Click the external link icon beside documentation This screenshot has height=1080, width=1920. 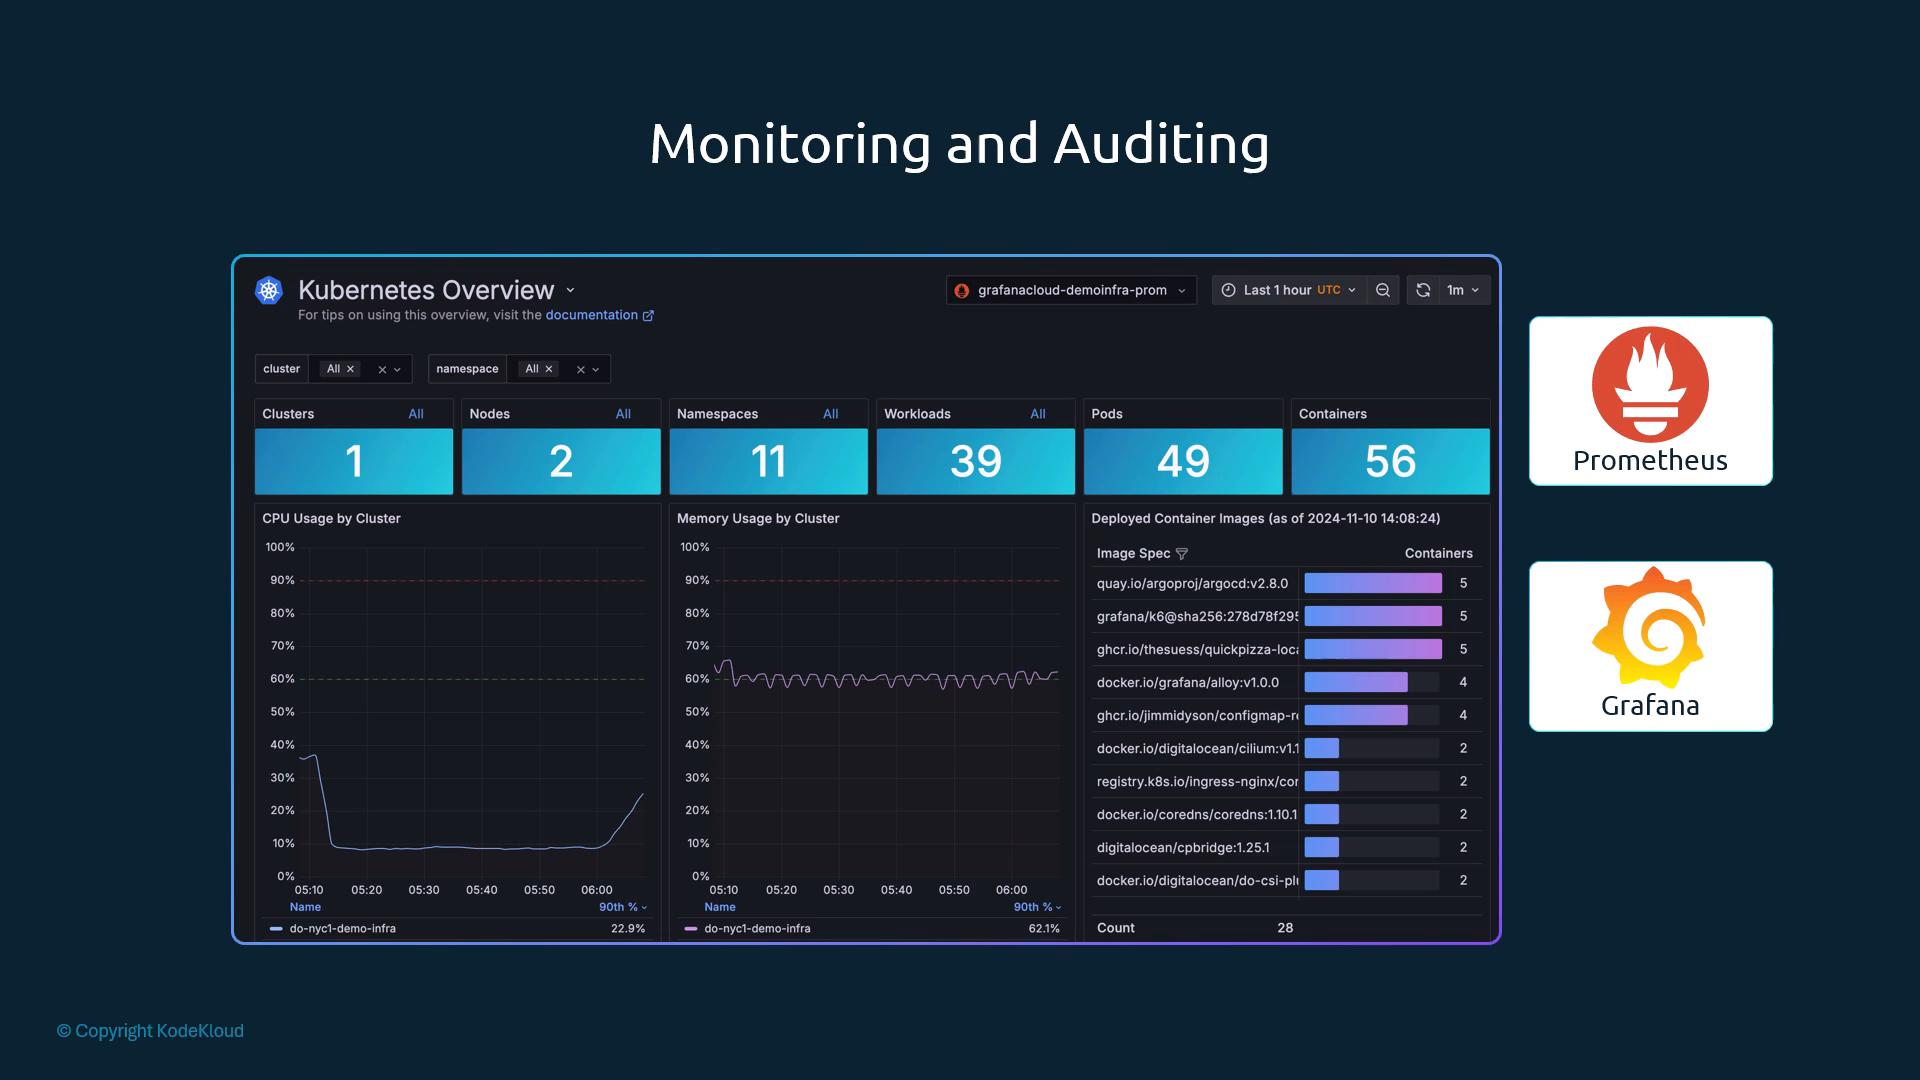648,315
